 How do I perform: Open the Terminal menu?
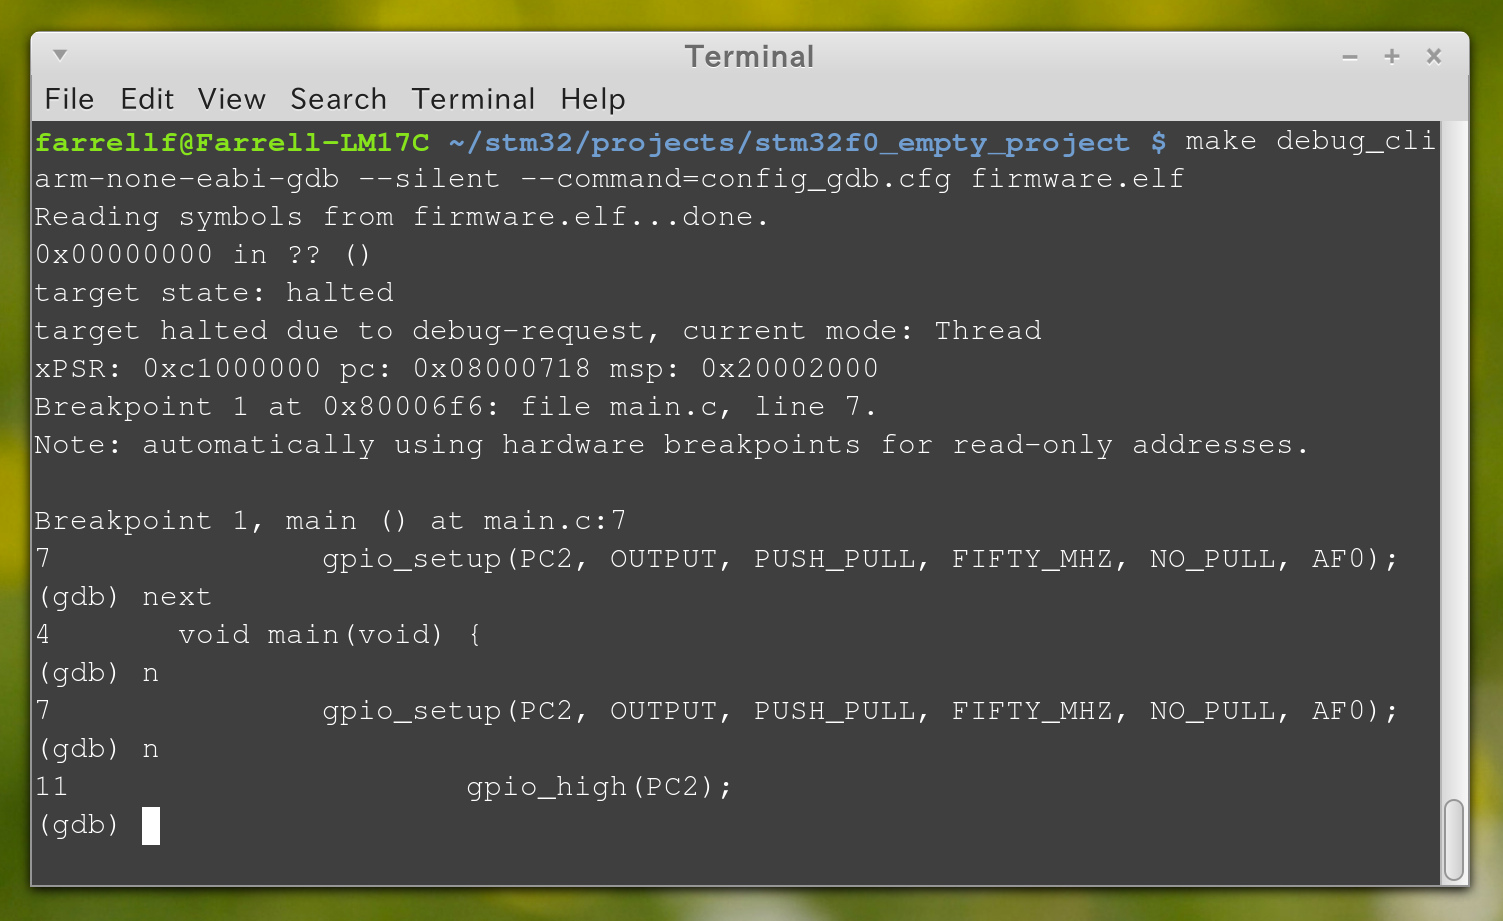click(474, 99)
